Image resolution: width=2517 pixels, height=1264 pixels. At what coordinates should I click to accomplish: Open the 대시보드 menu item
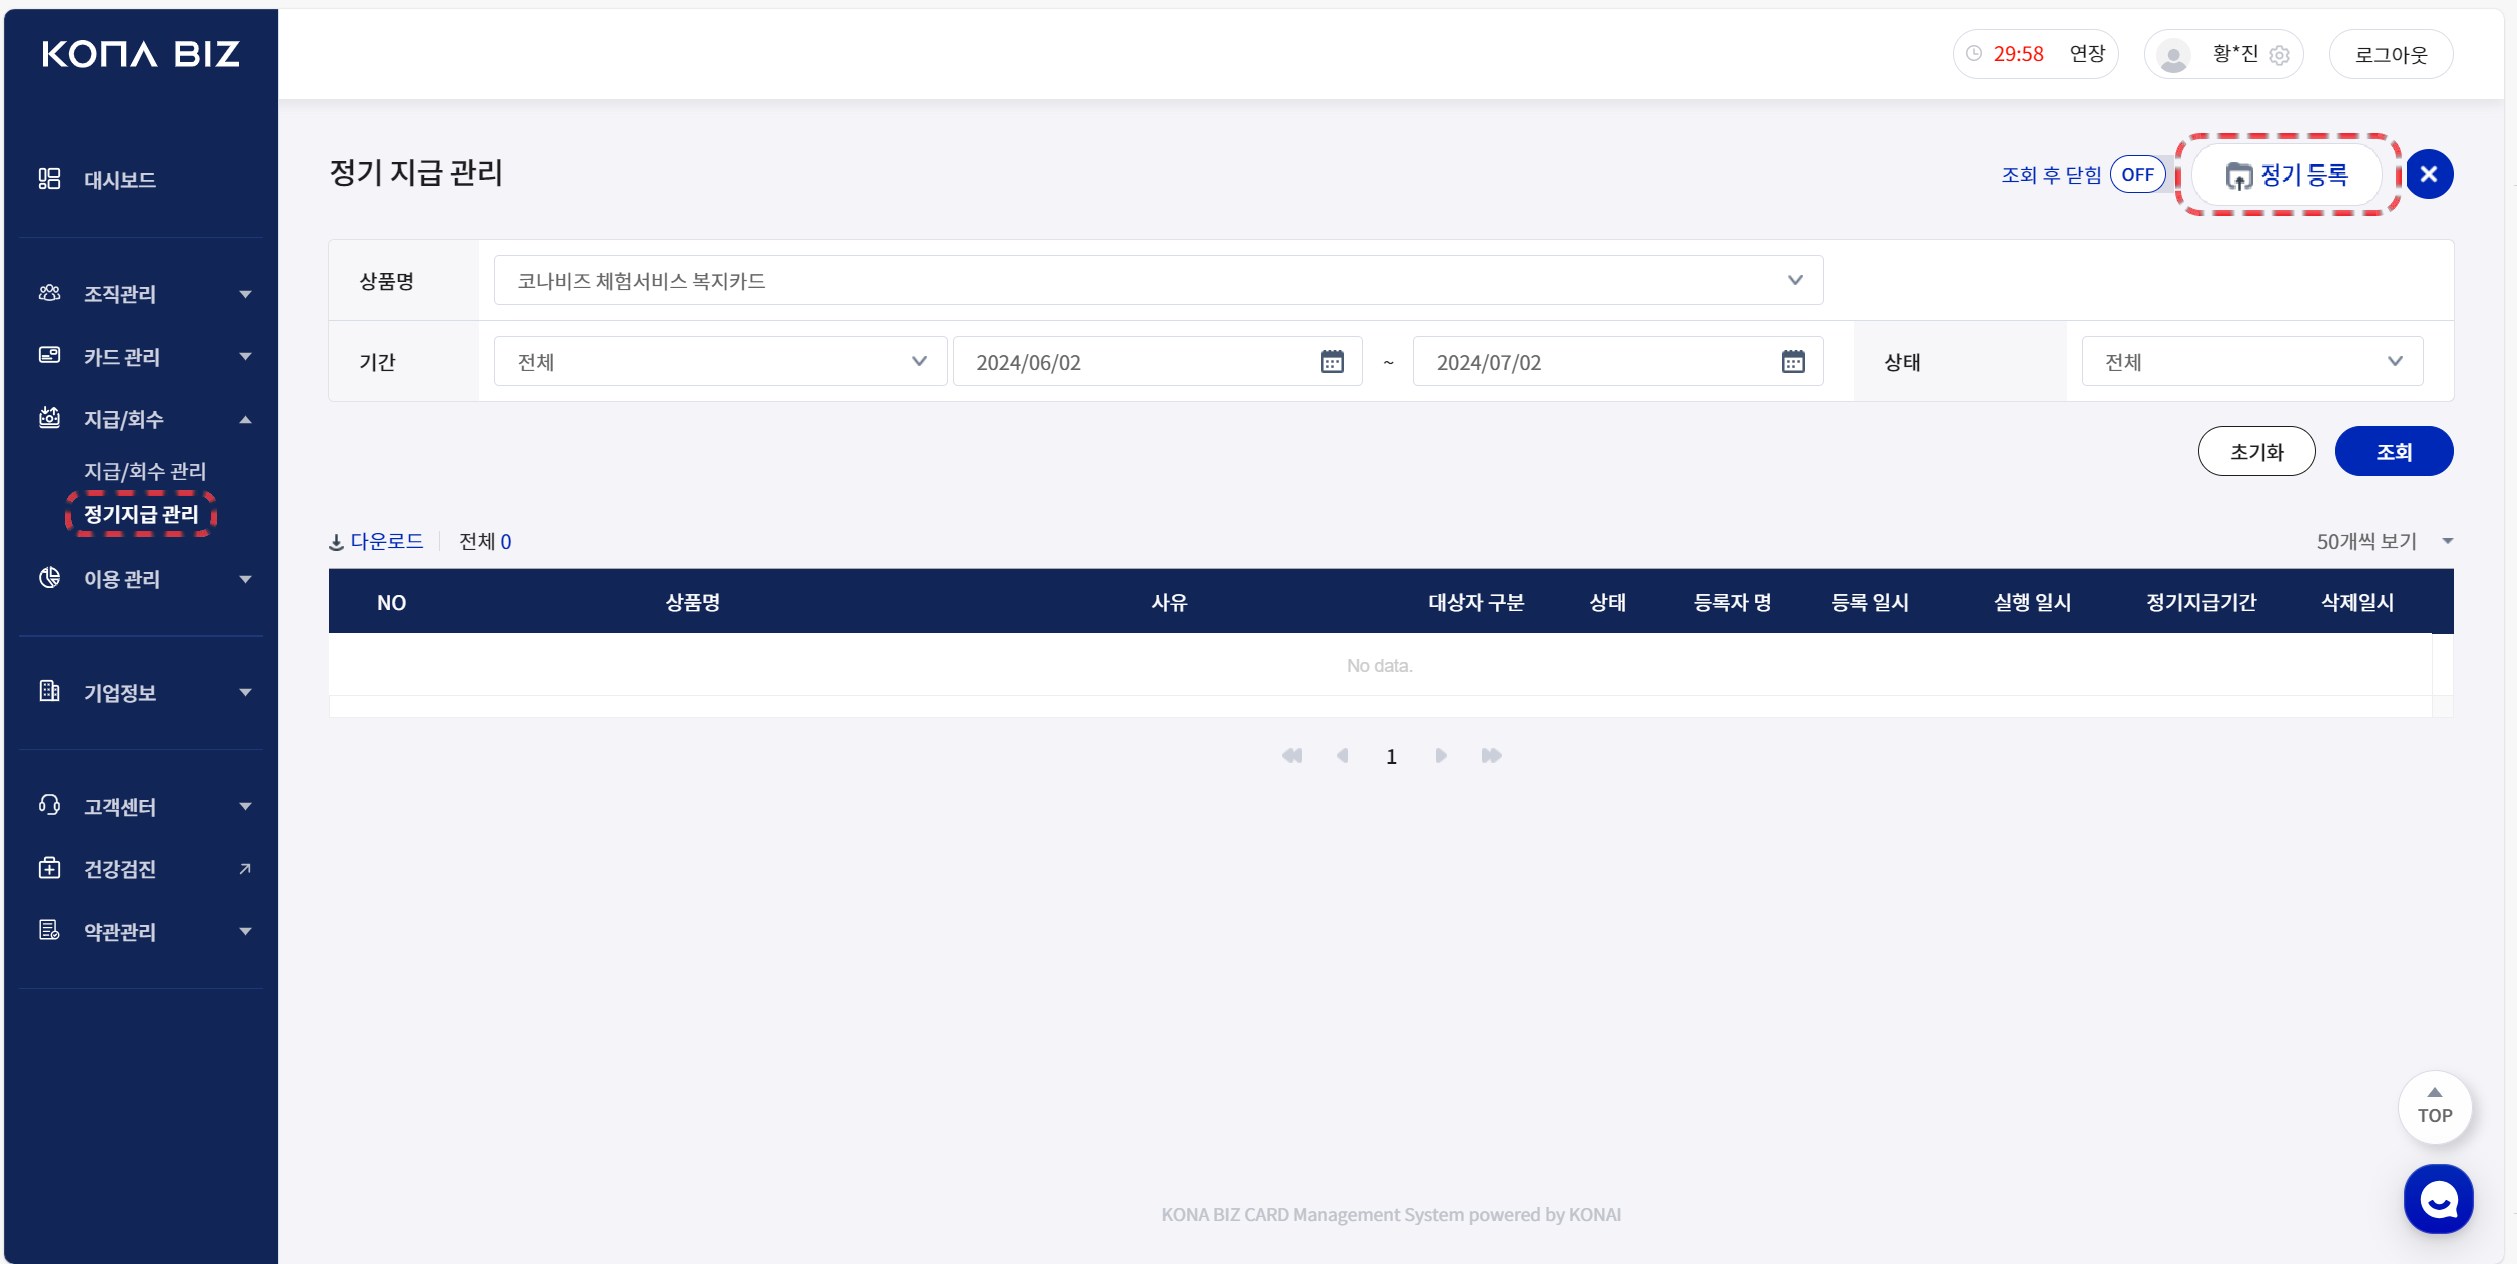[119, 180]
